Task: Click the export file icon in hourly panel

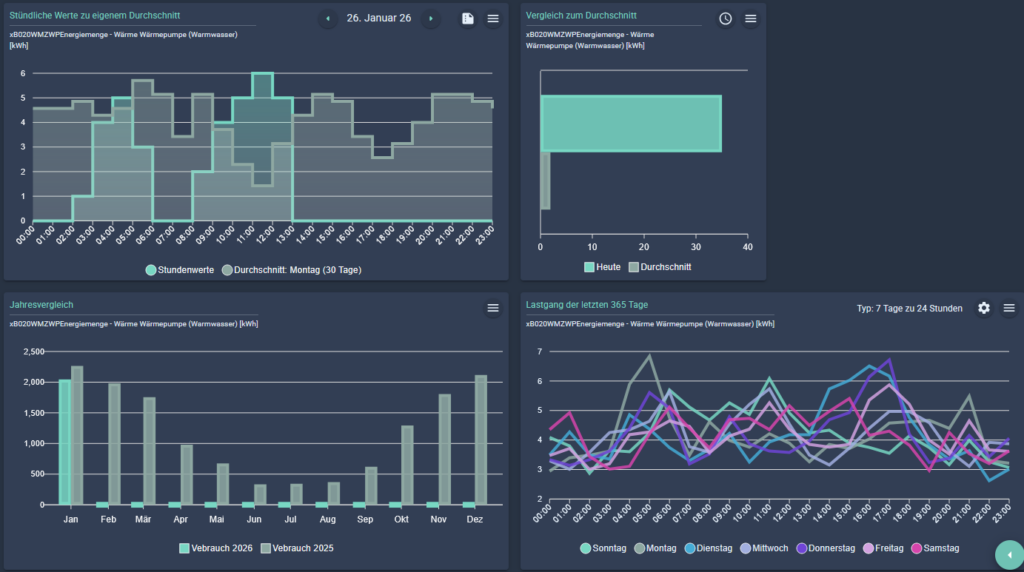Action: coord(467,19)
